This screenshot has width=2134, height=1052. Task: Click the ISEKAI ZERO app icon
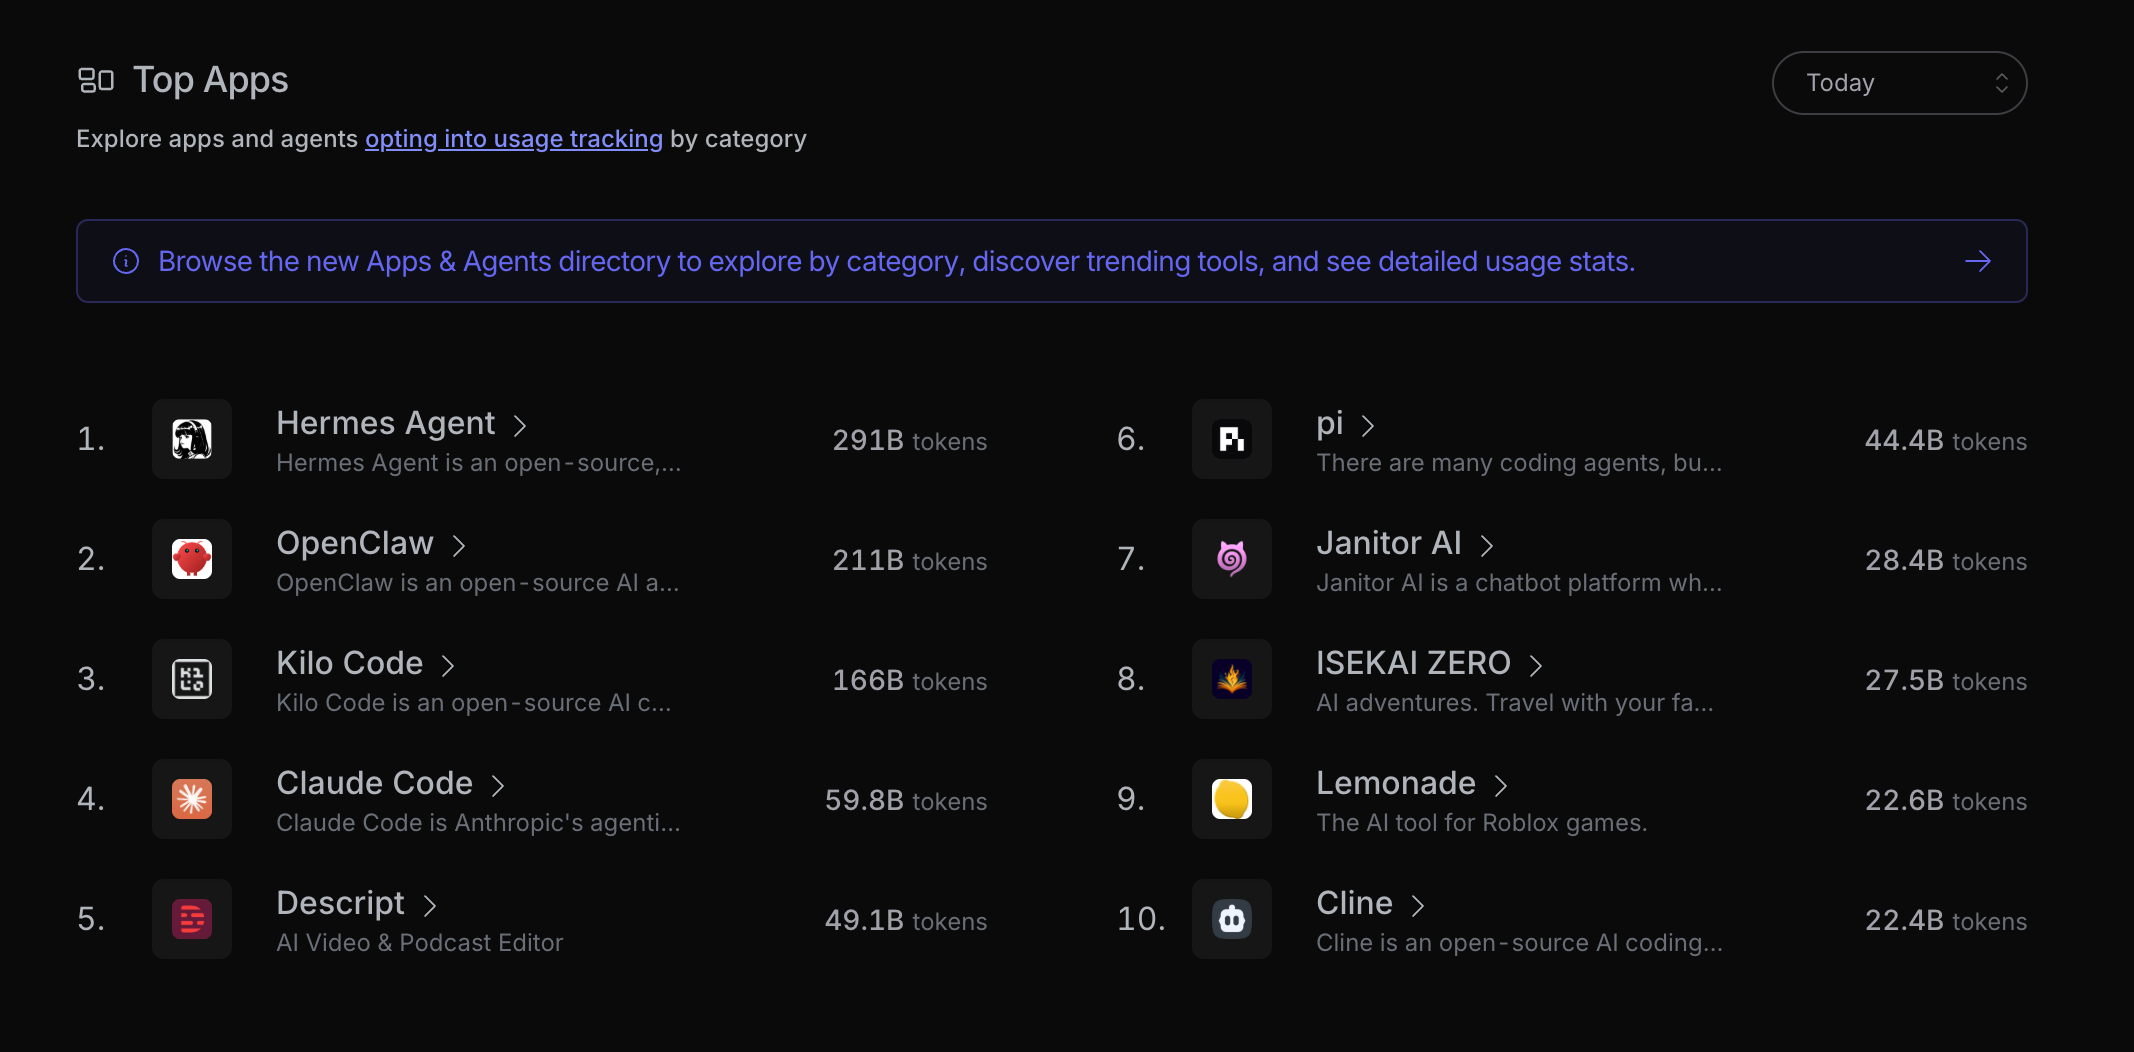click(x=1232, y=679)
